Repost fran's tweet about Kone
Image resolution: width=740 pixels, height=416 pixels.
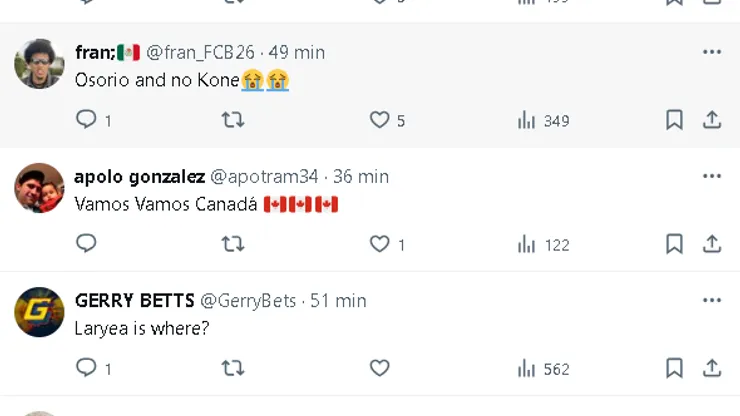(232, 120)
